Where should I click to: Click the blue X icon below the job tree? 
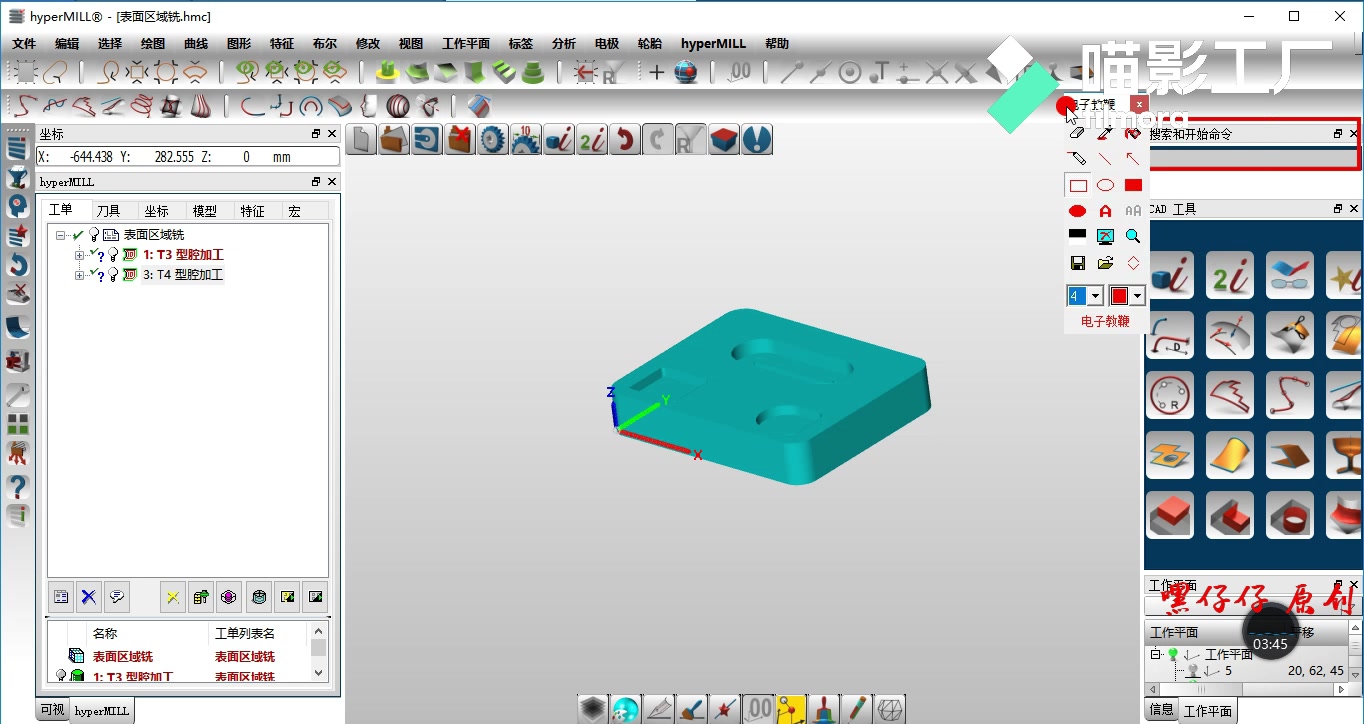coord(89,597)
